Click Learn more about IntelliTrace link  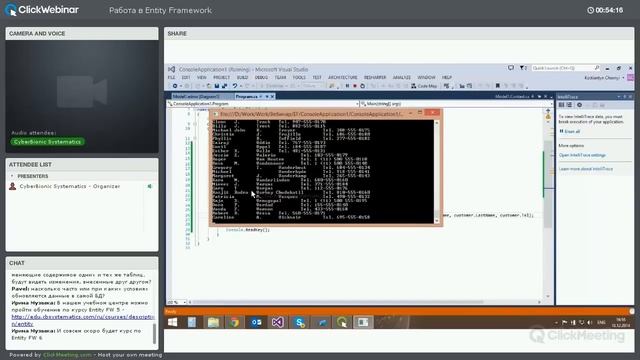pyautogui.click(x=586, y=169)
